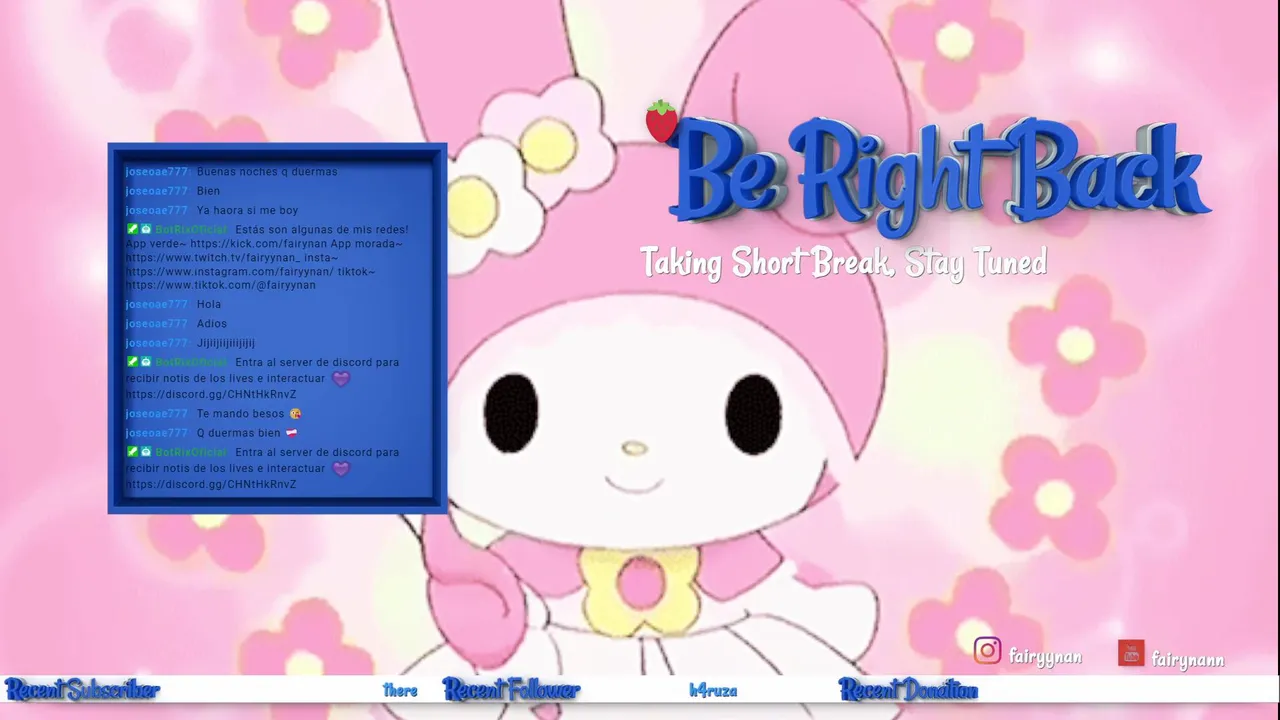Click username joseoae777 beside the Bien message
This screenshot has height=720, width=1280.
pos(156,191)
